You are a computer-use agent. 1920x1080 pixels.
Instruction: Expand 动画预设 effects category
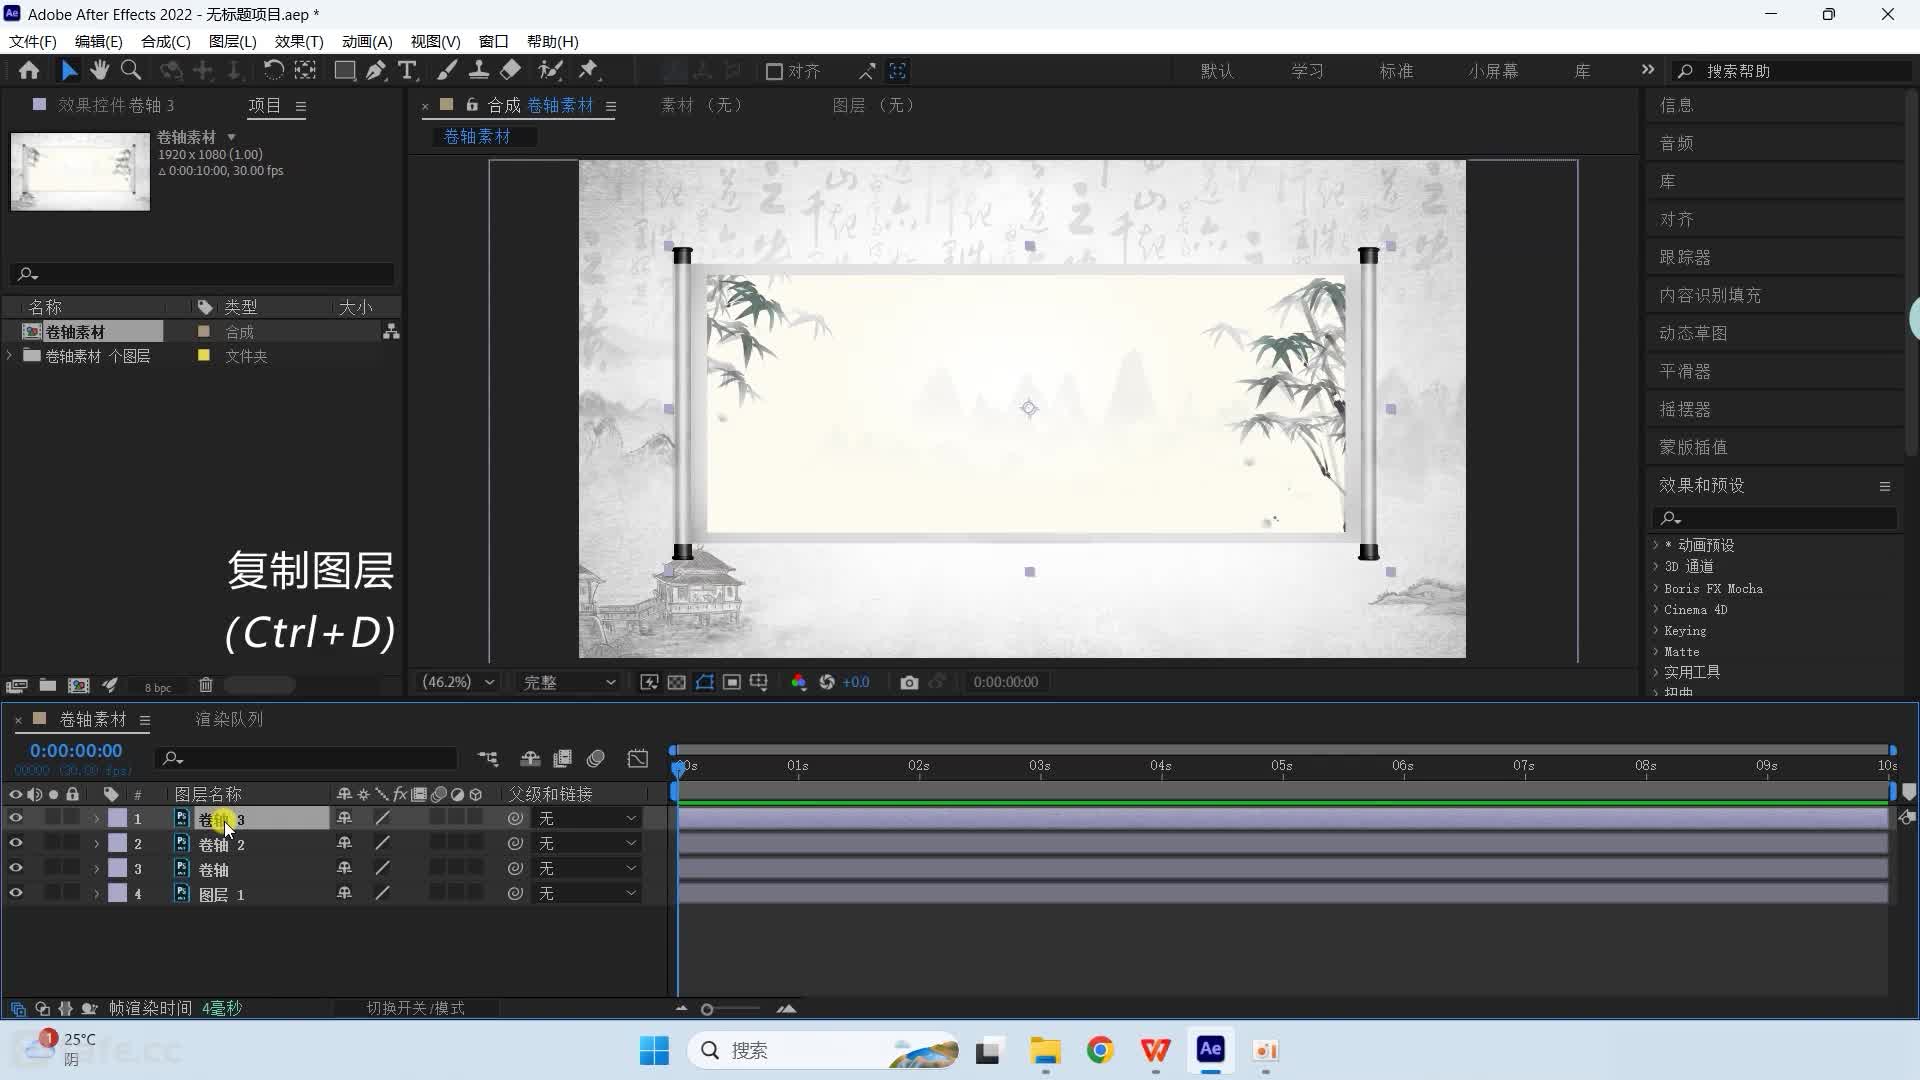point(1656,545)
